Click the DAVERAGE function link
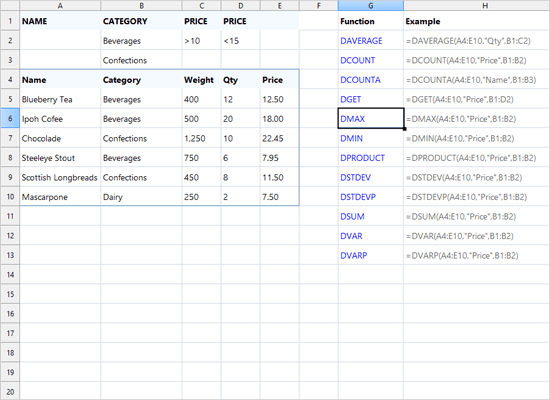Screen dimensions: 550x400 pyautogui.click(x=361, y=41)
